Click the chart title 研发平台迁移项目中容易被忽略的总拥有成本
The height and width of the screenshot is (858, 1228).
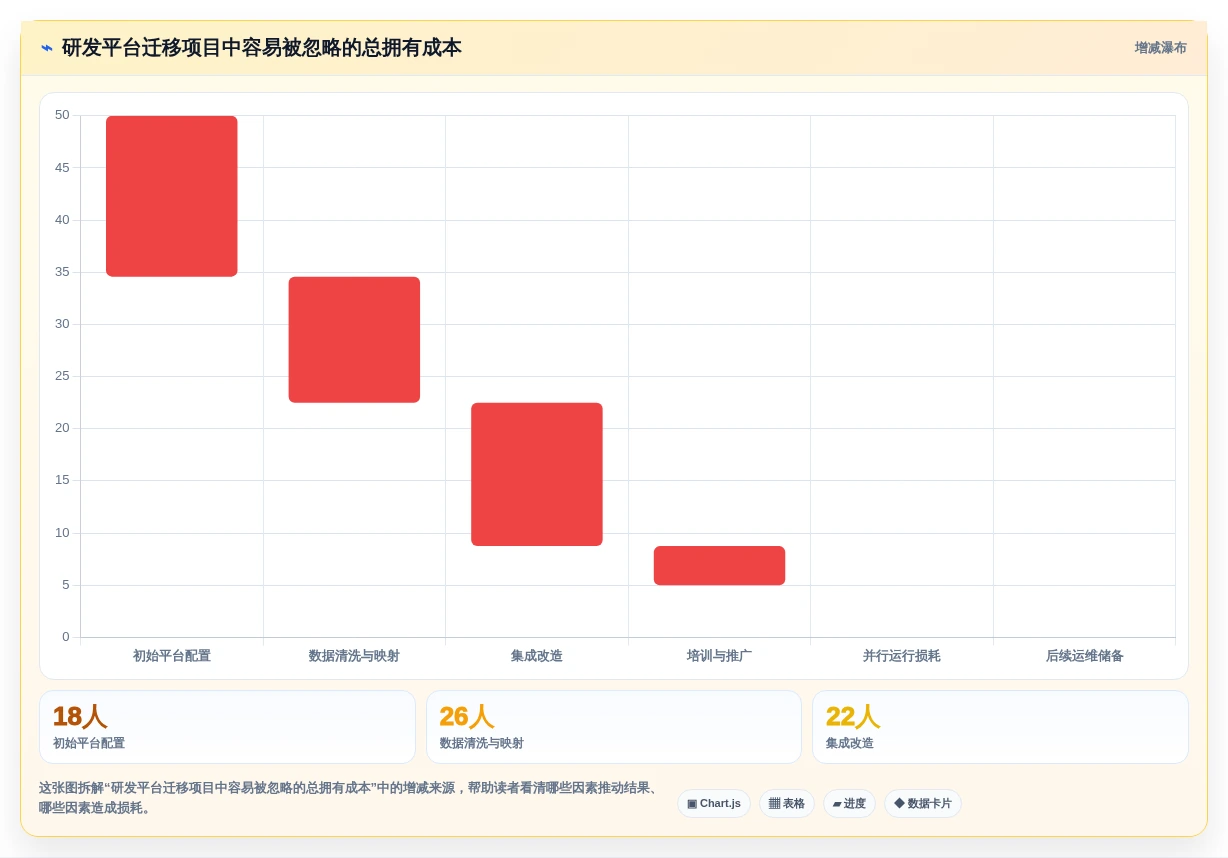(x=262, y=48)
